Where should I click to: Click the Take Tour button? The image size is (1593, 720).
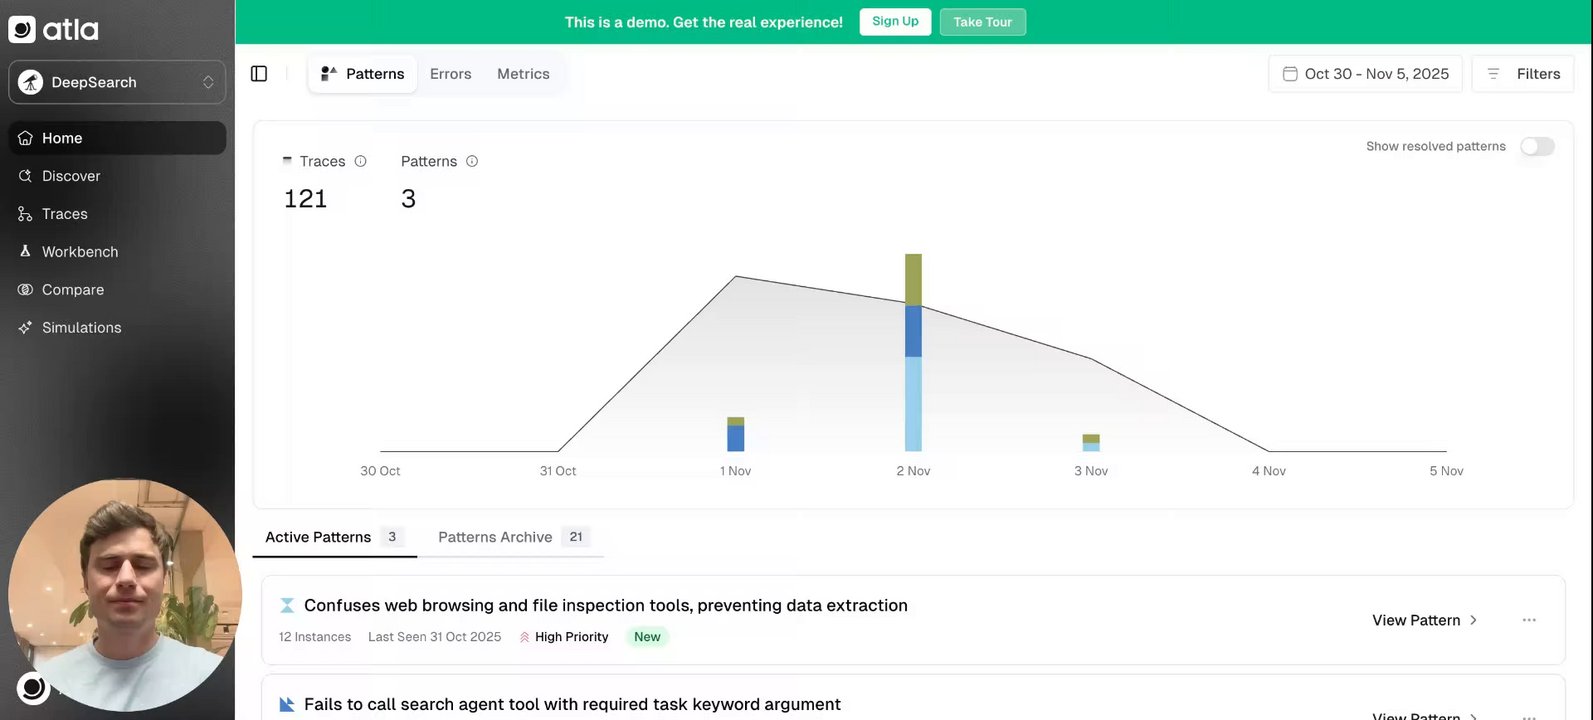pos(982,22)
